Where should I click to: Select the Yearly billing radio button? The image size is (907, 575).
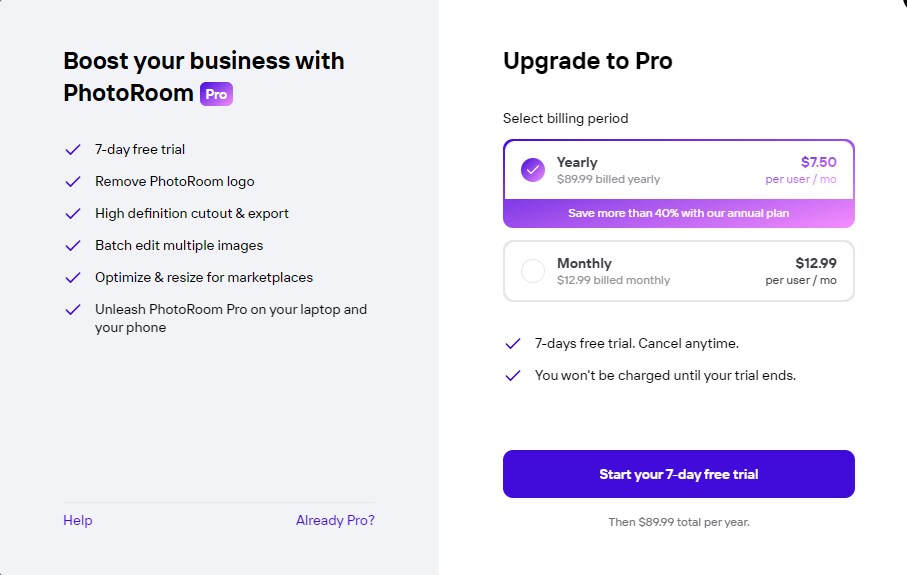pyautogui.click(x=533, y=170)
